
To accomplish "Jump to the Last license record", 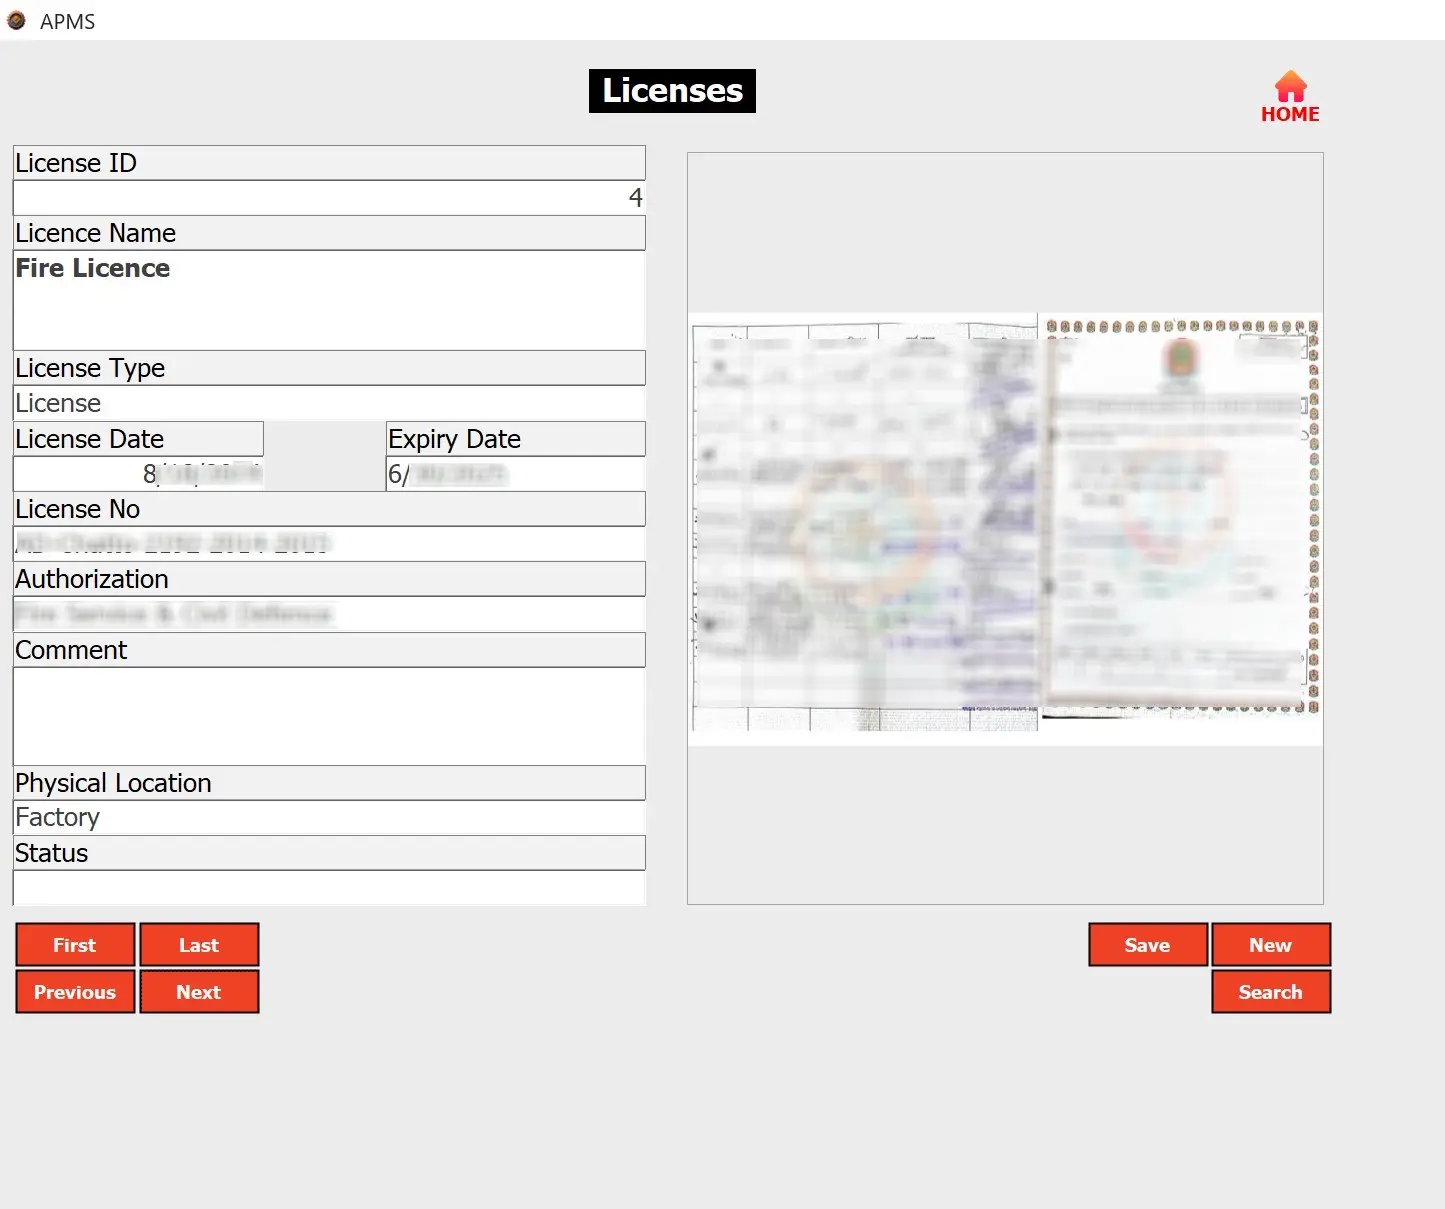I will tap(199, 945).
